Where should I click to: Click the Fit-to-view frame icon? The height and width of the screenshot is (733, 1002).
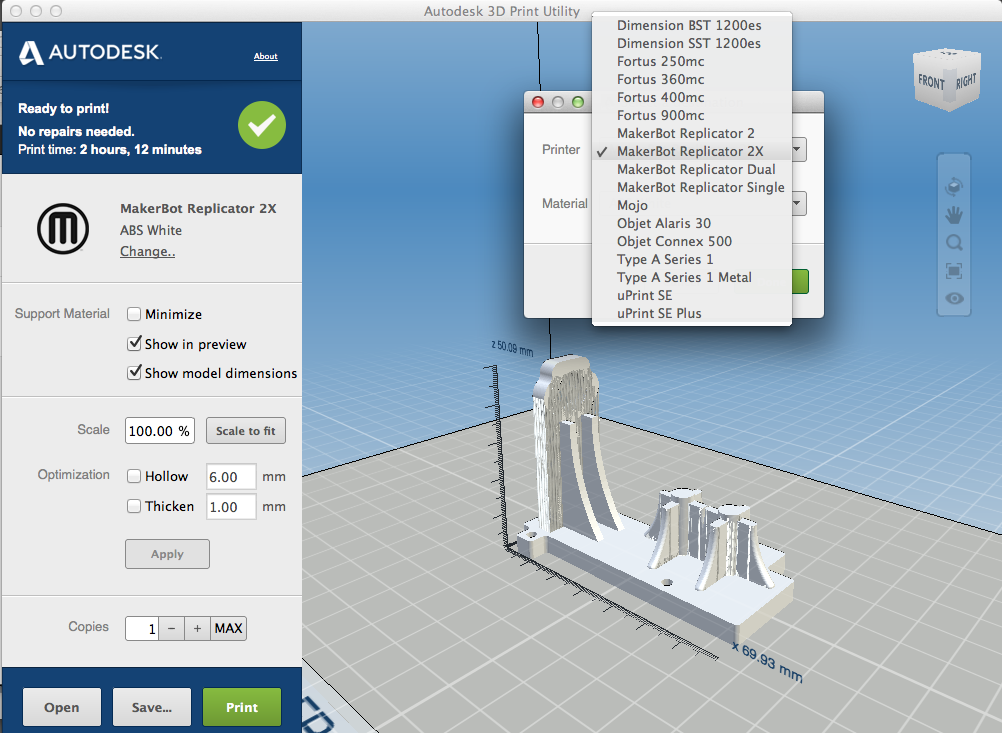point(953,270)
